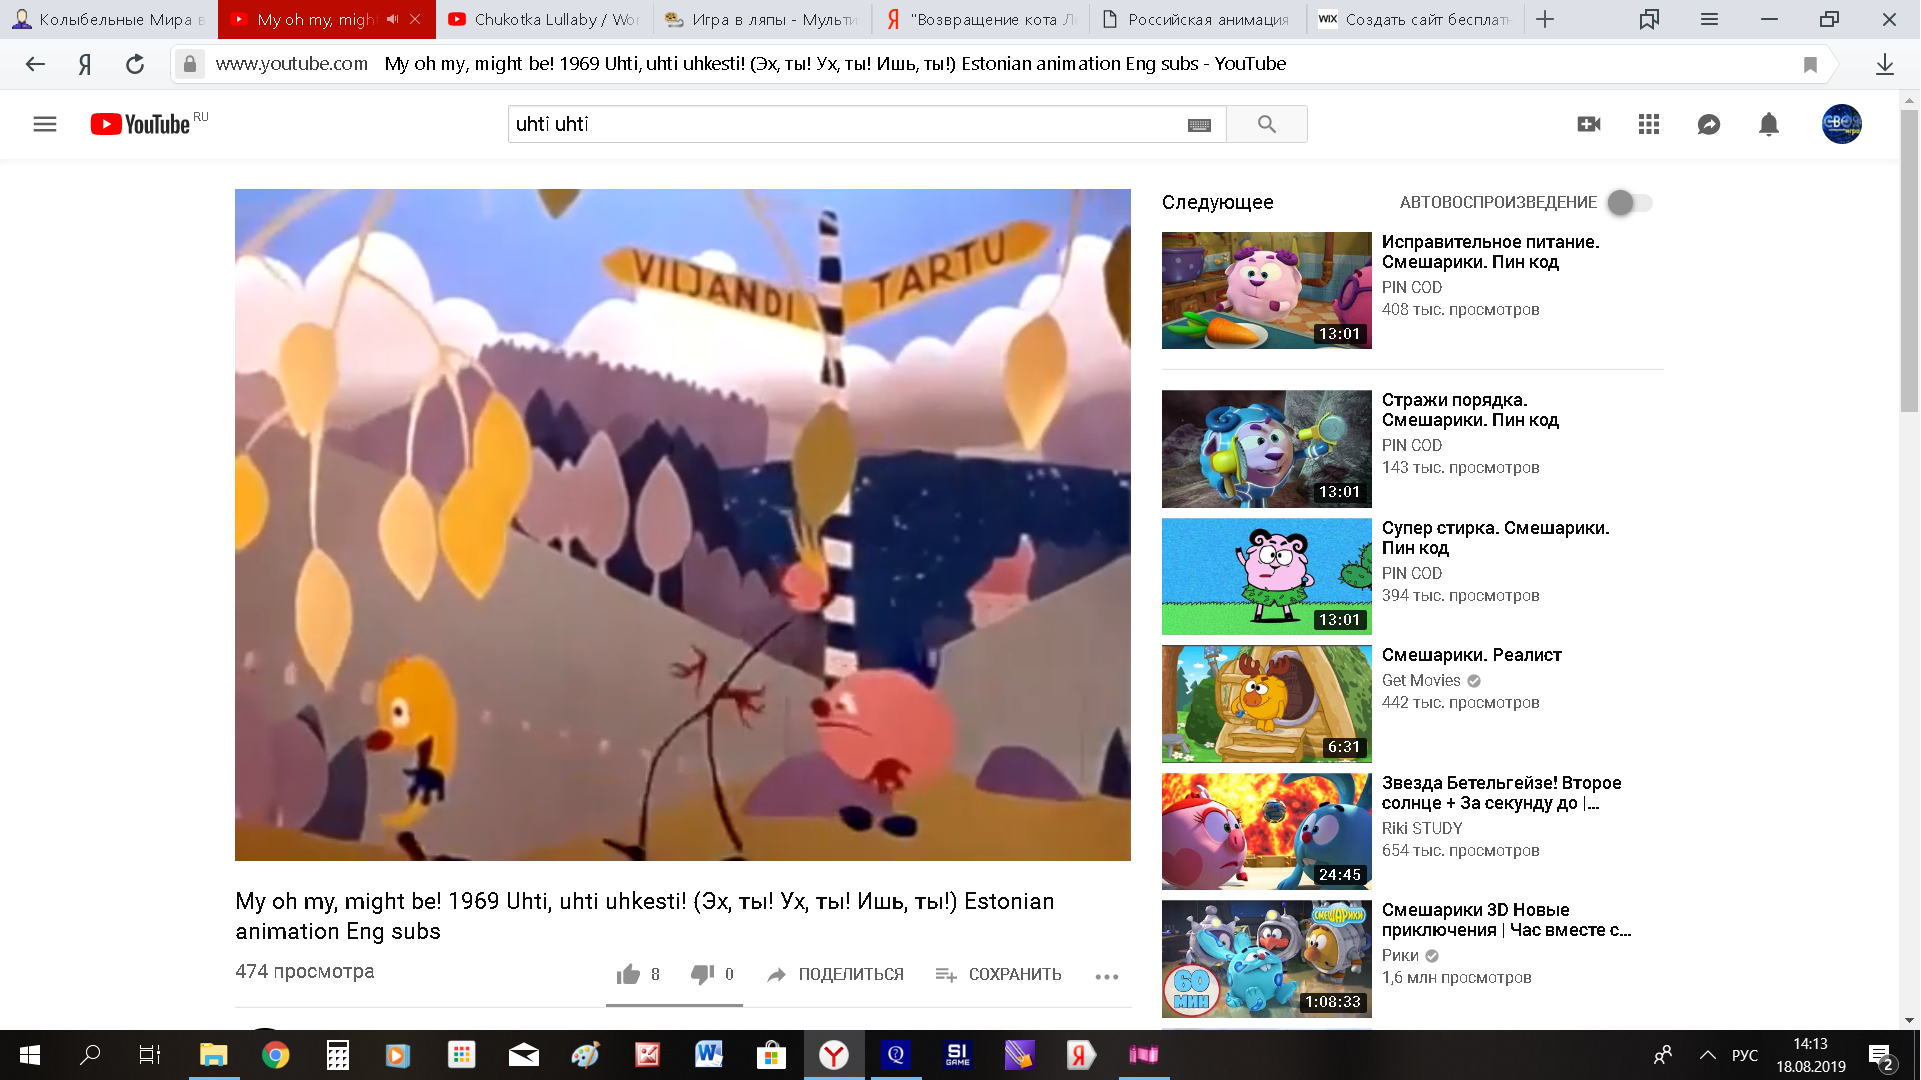Image resolution: width=1921 pixels, height=1080 pixels.
Task: Open the browser downloads arrow
Action: point(1885,64)
